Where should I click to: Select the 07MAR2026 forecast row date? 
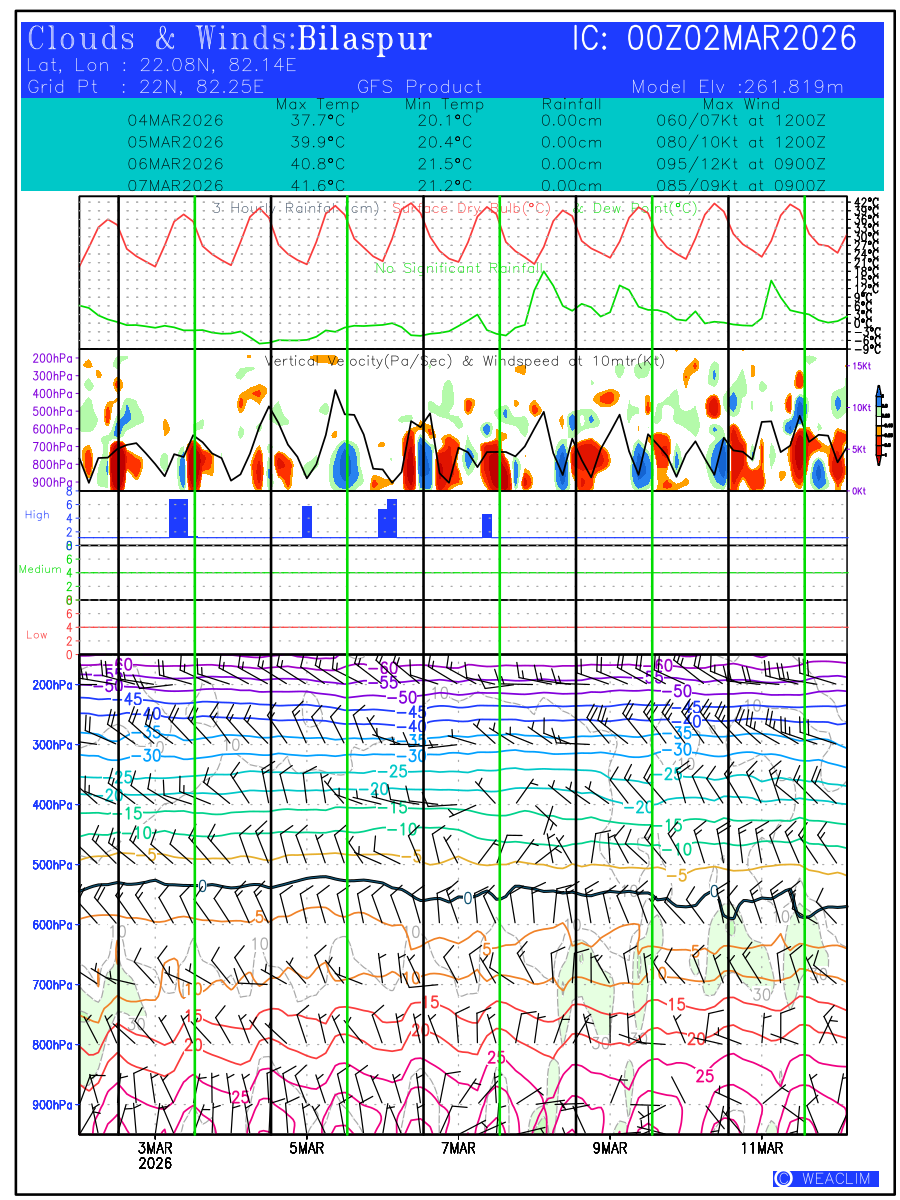tap(176, 186)
